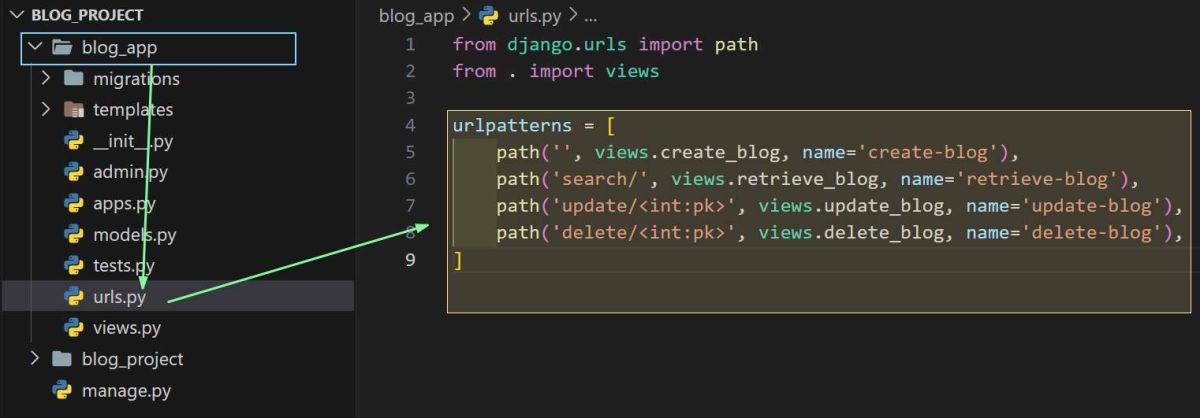
Task: Click the Python icon in the breadcrumb
Action: [x=489, y=16]
